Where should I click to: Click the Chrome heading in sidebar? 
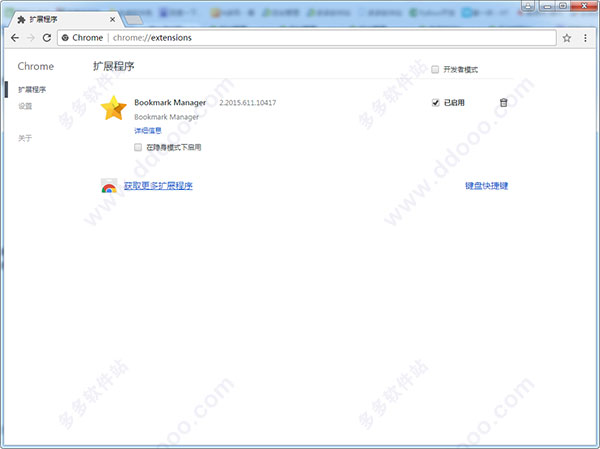(36, 66)
